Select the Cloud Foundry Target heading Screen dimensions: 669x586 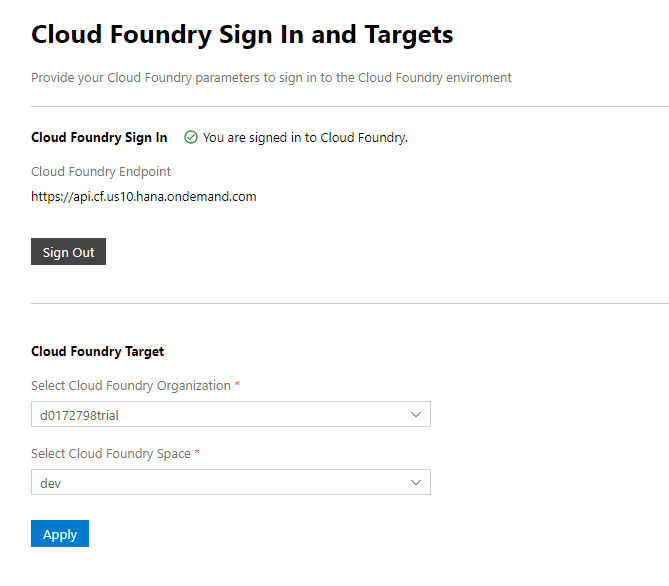(x=97, y=352)
